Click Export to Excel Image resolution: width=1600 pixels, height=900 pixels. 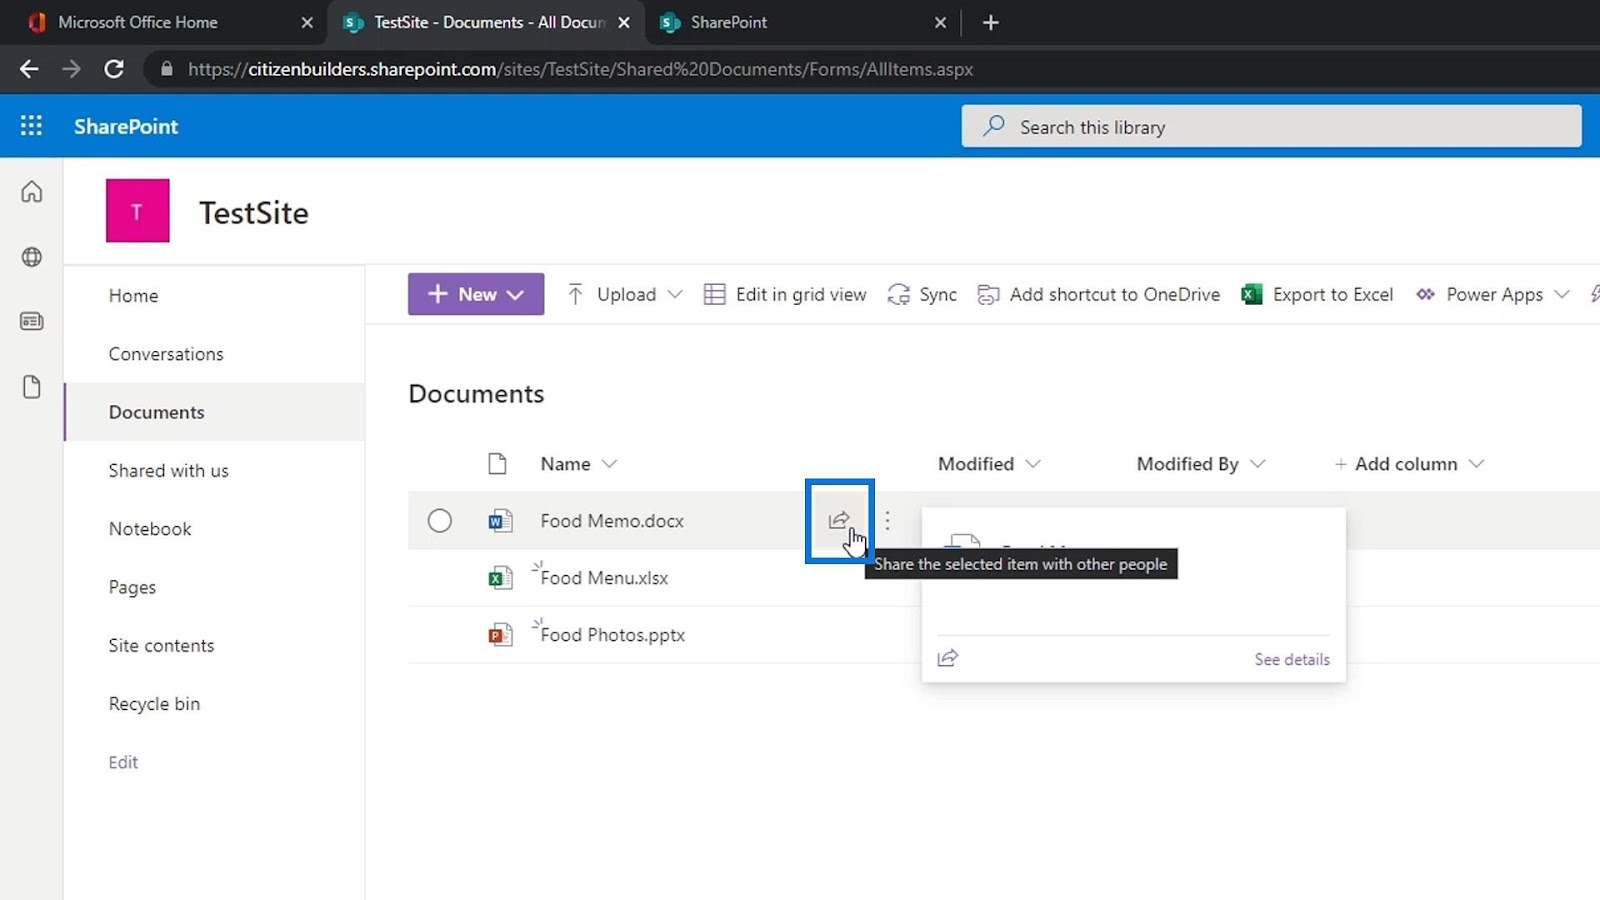coord(1317,294)
